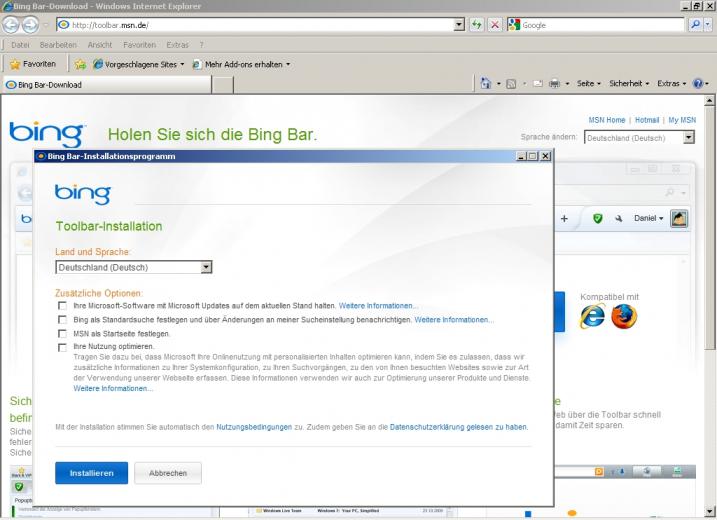Click the plus icon in toolbar preview
This screenshot has width=717, height=520.
(x=564, y=219)
